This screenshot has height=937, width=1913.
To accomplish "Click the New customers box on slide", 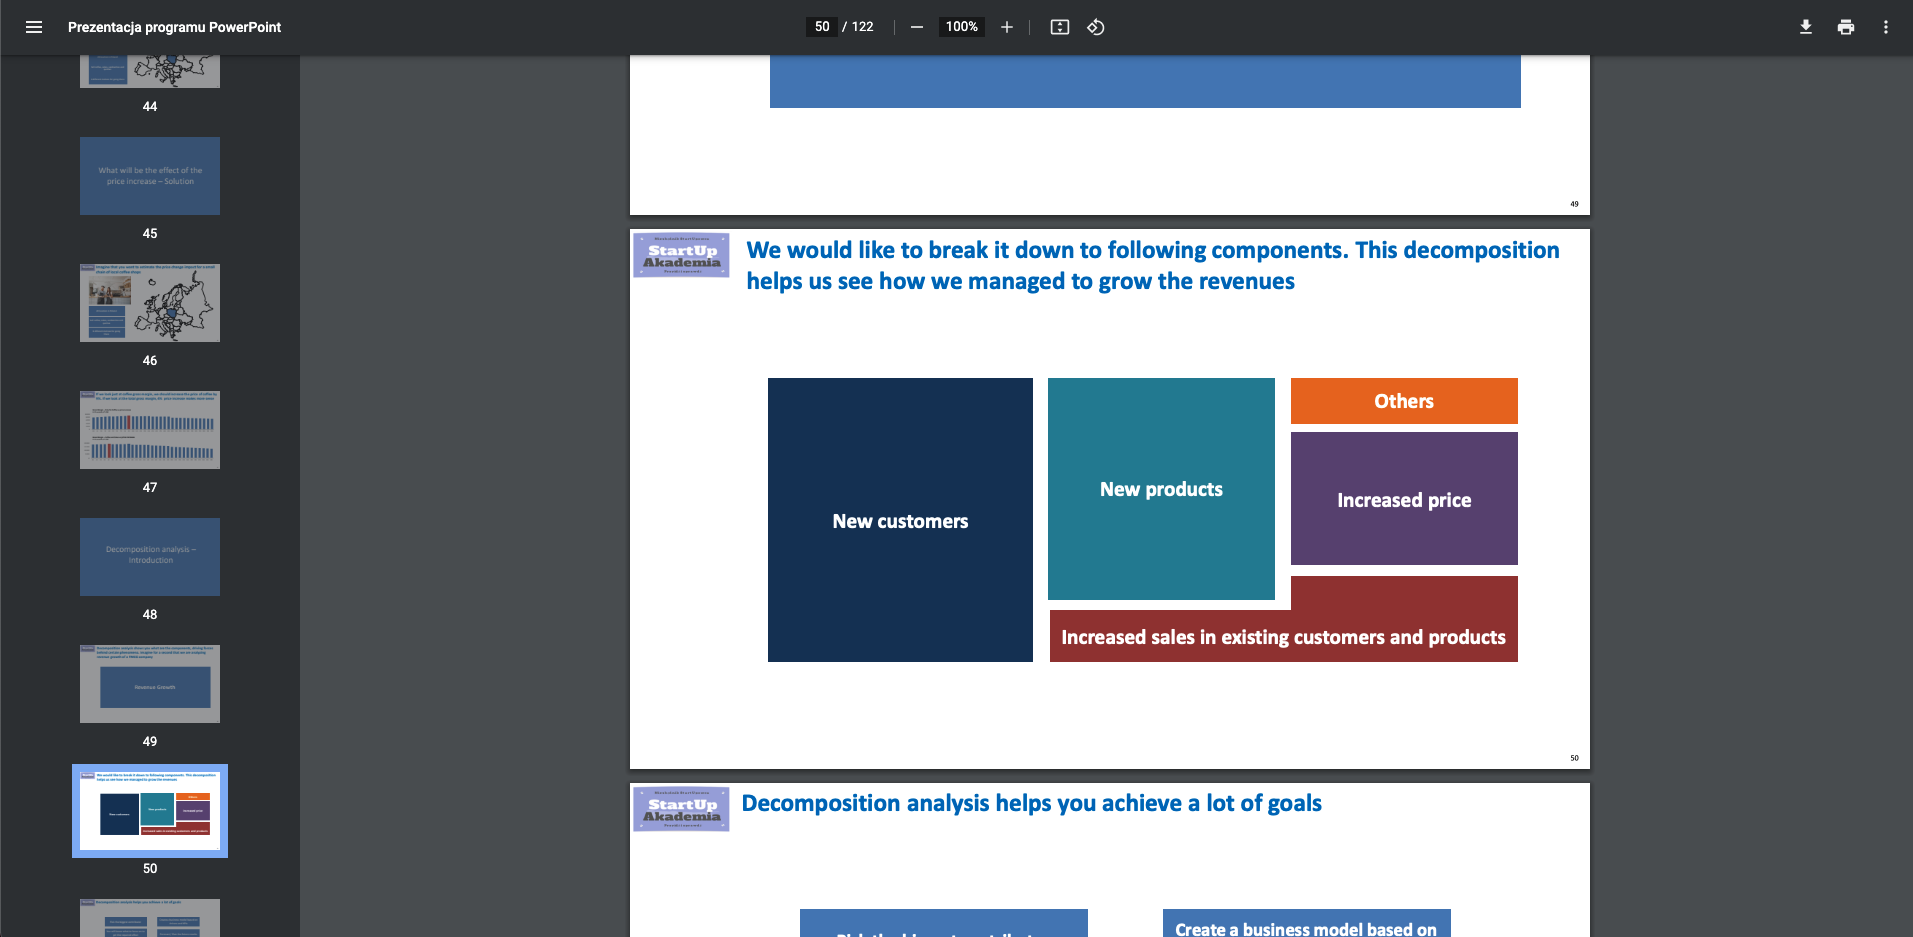I will (900, 520).
